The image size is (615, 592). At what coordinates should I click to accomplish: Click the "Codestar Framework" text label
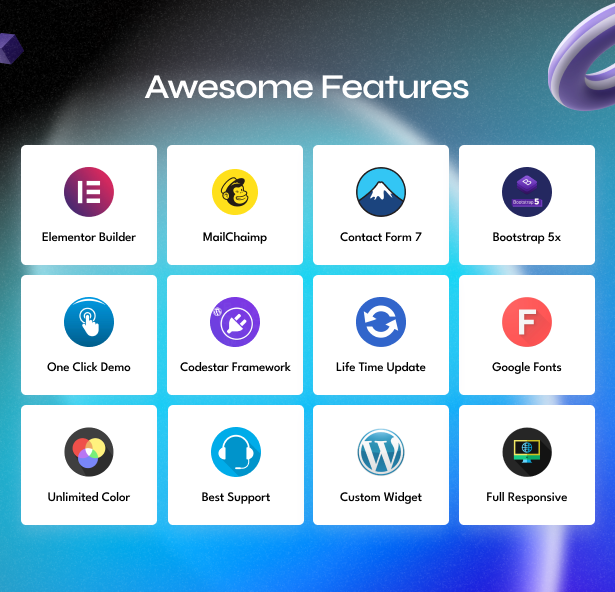point(235,367)
